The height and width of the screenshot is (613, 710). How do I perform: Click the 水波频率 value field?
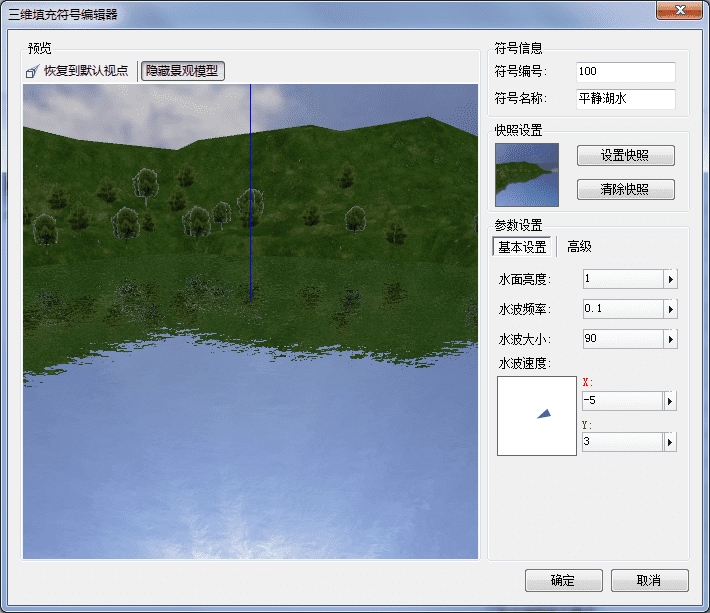click(623, 309)
